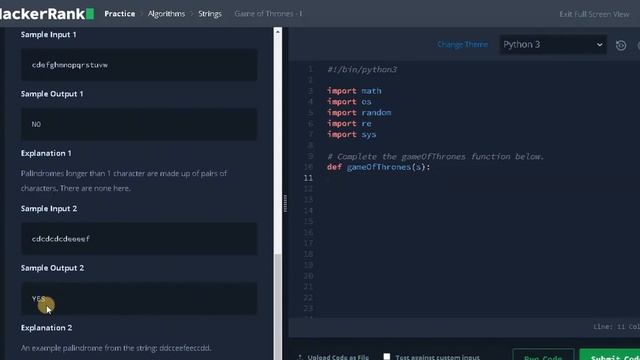
Task: Go to the Algorithms breadcrumb
Action: tap(166, 14)
